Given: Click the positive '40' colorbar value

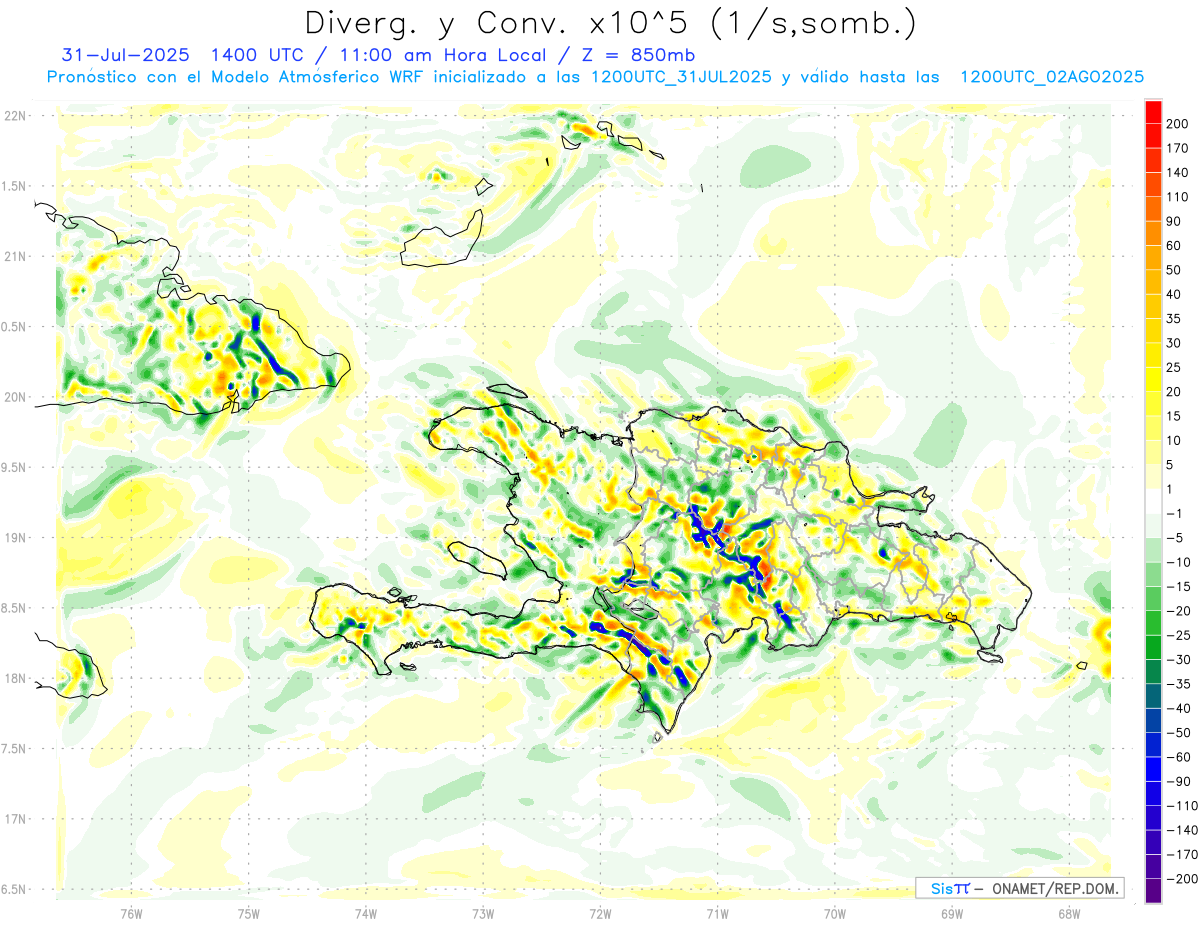Looking at the screenshot, I should coord(1174,294).
